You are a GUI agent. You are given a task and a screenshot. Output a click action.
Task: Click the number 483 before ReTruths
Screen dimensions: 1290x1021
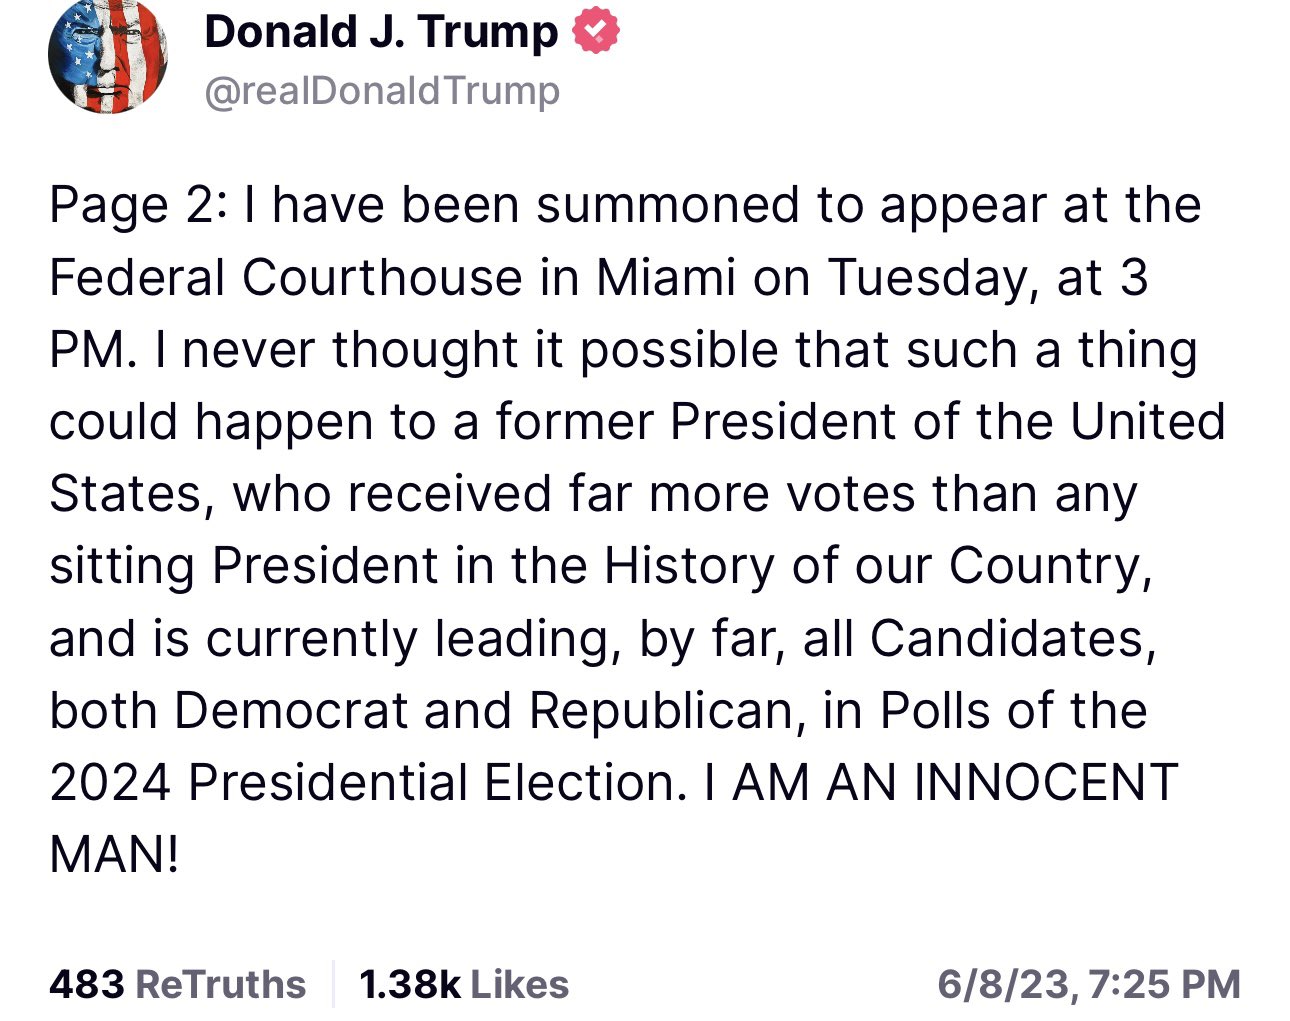click(x=87, y=984)
